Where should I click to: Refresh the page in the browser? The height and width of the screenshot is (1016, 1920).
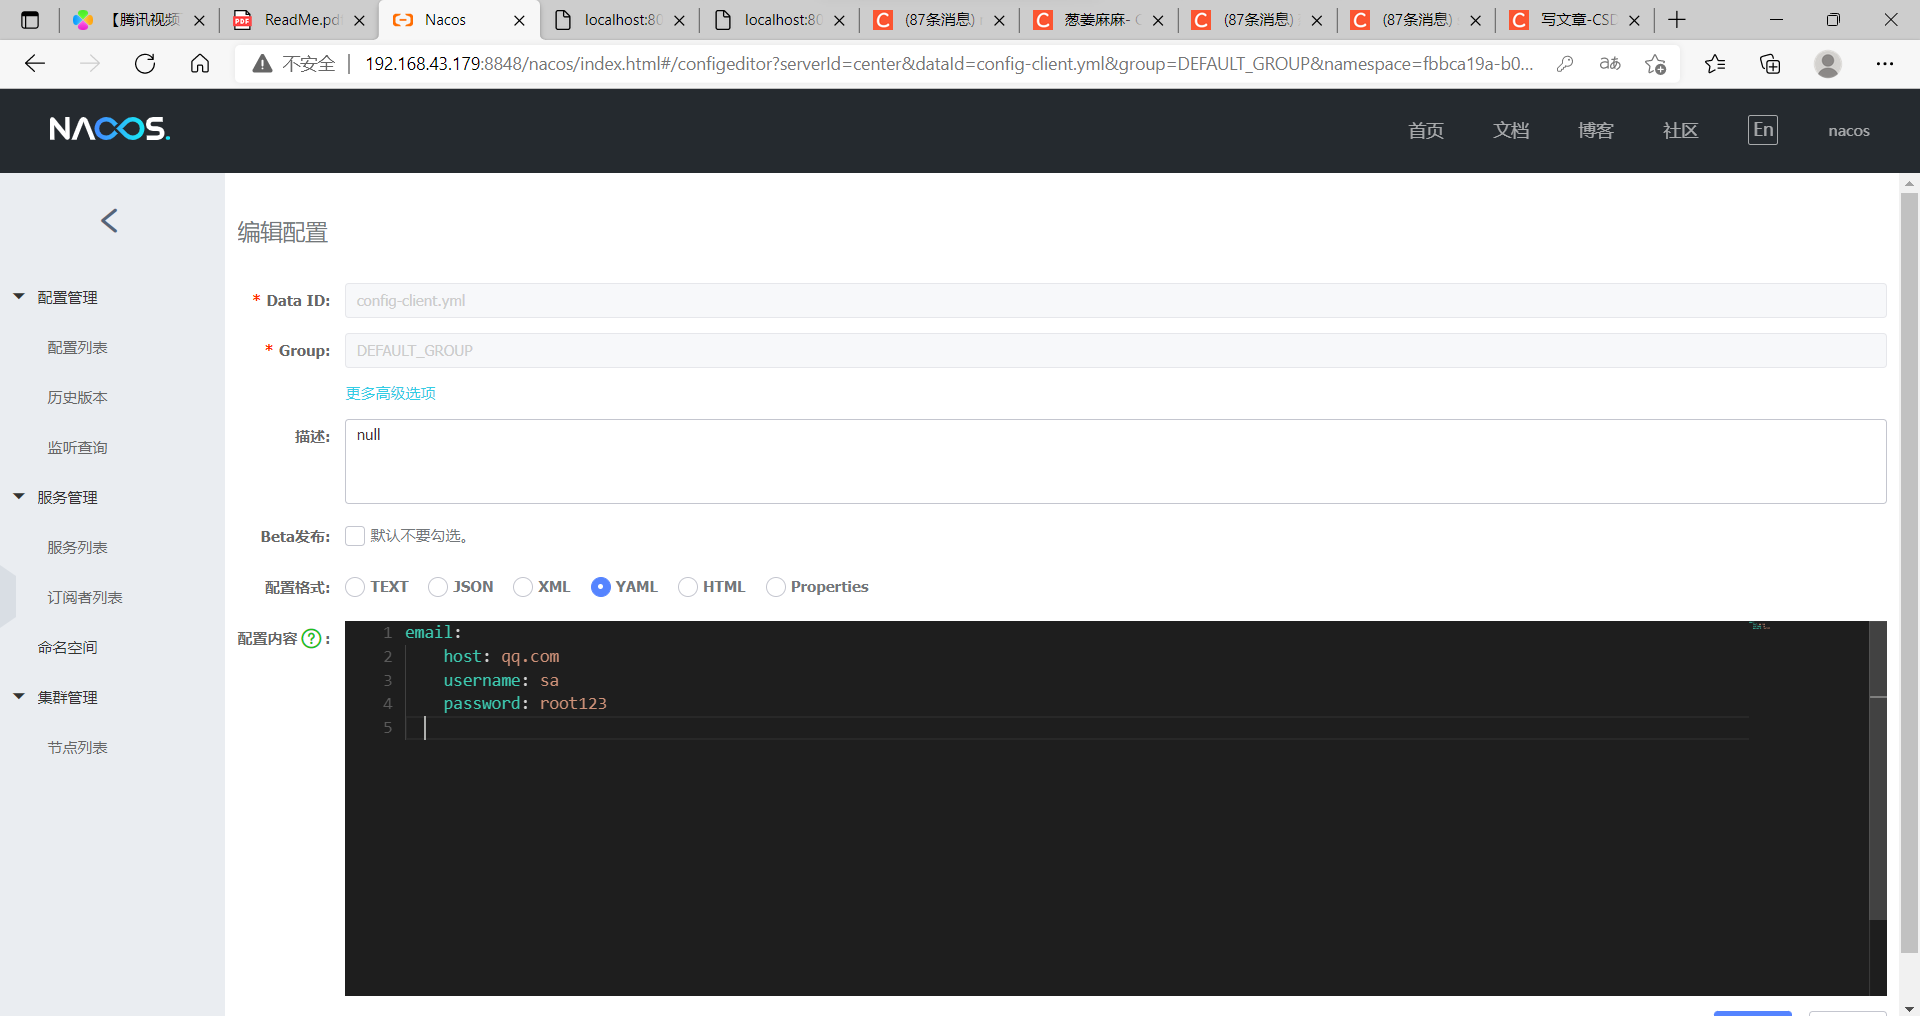(145, 63)
